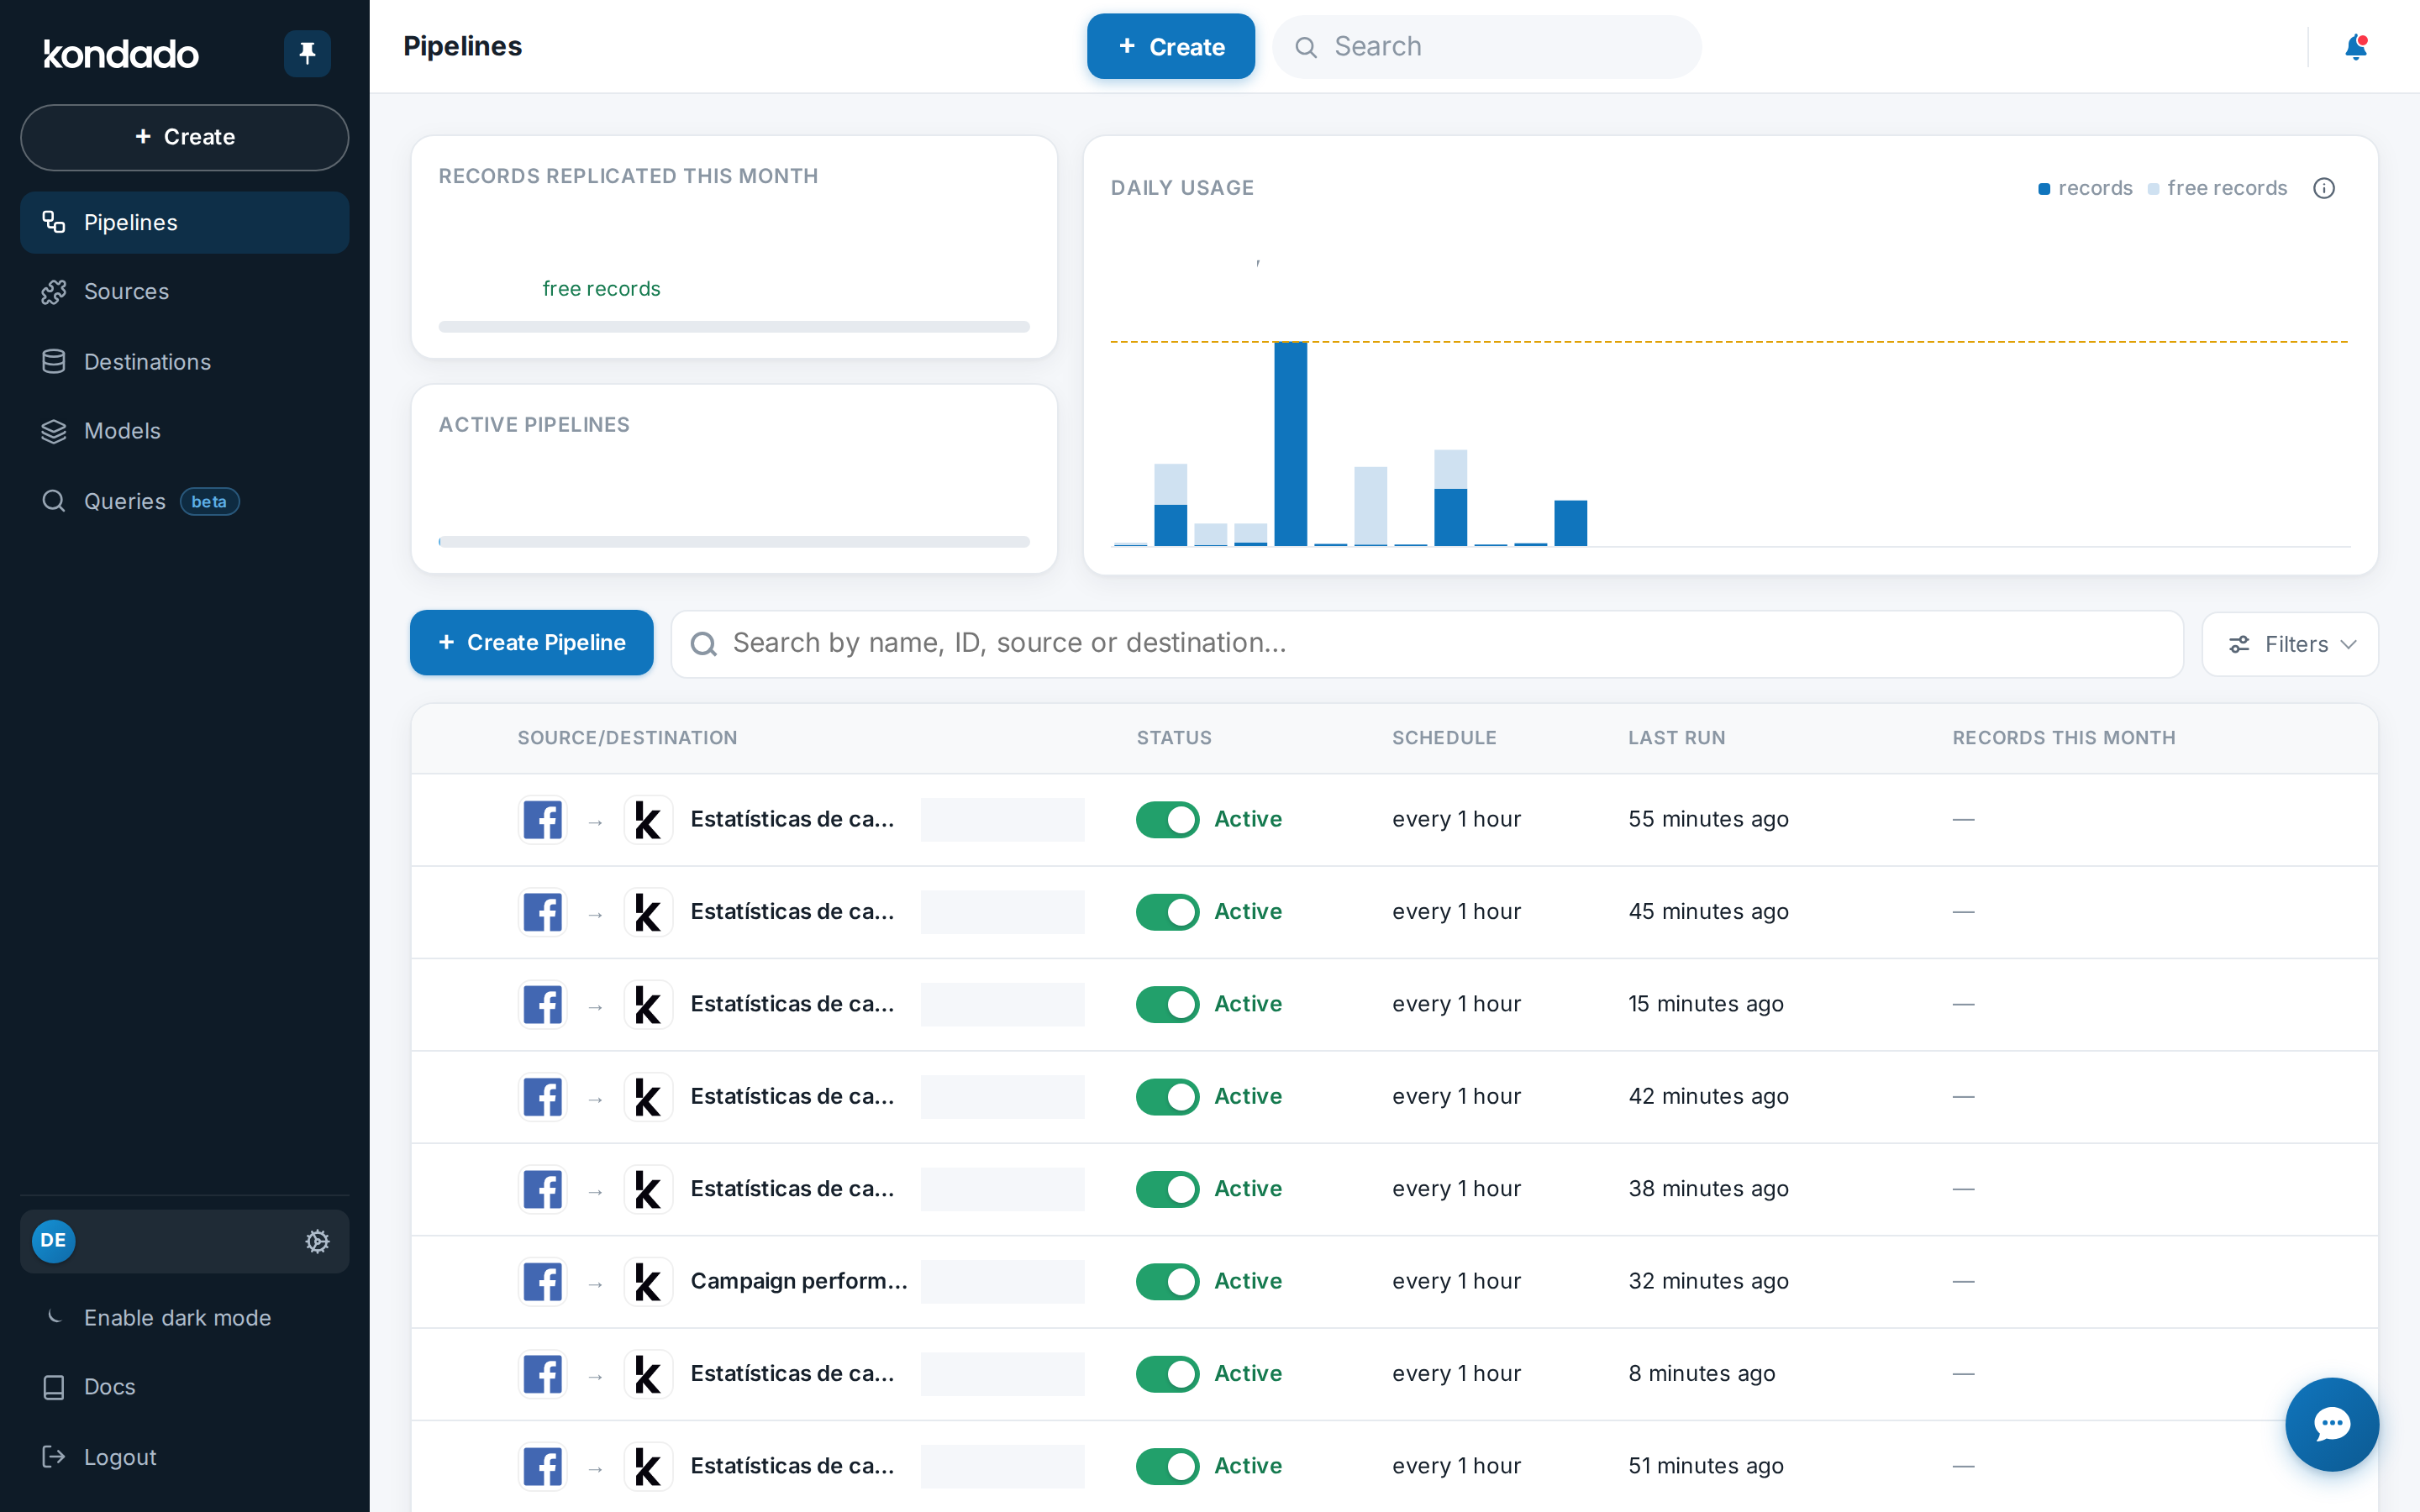Click the records legend swatch
The image size is (2420, 1512).
[2044, 189]
